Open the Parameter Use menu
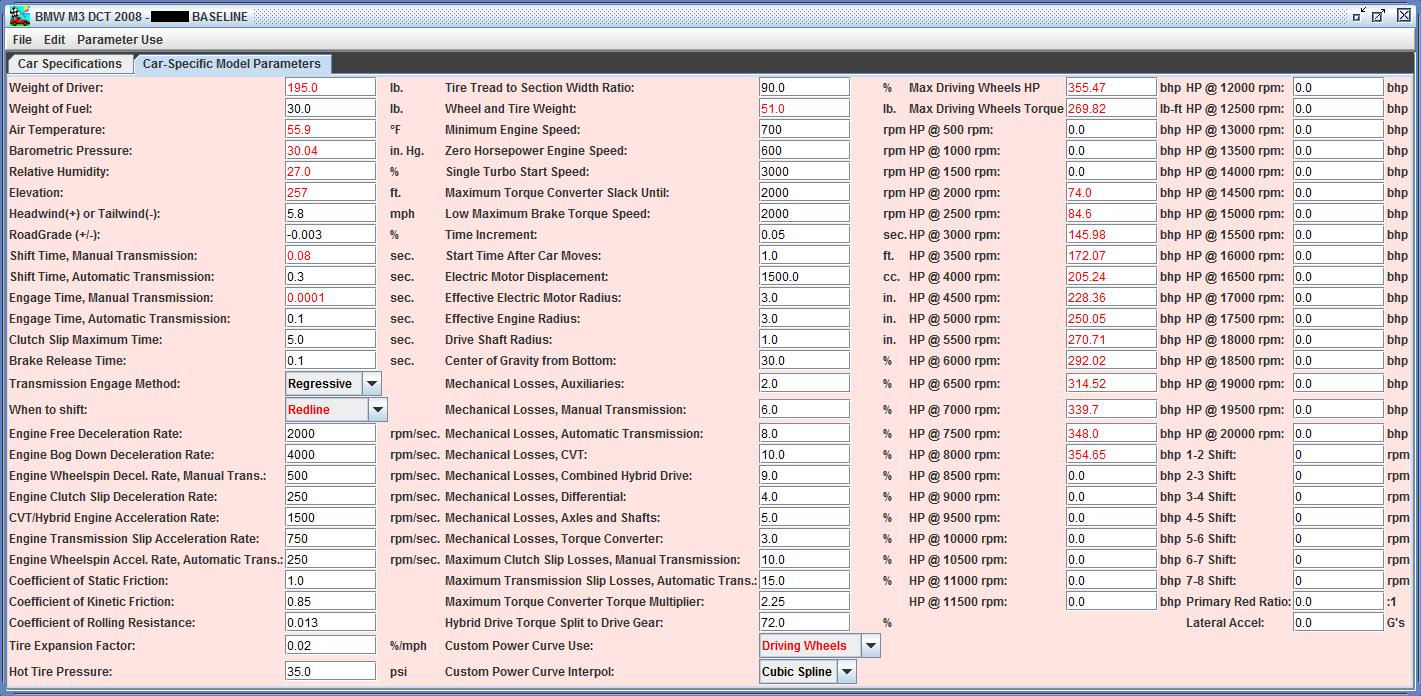The image size is (1421, 696). point(119,40)
